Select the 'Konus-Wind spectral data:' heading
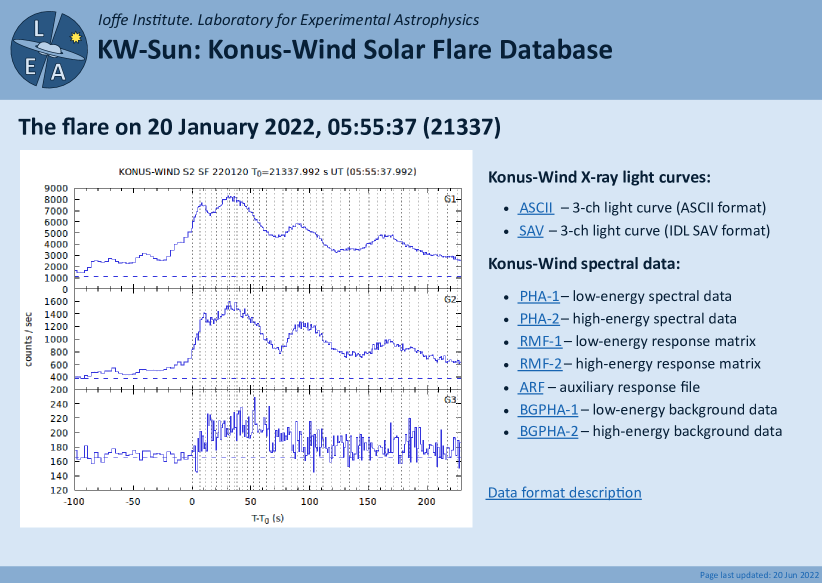The image size is (822, 583). click(584, 263)
